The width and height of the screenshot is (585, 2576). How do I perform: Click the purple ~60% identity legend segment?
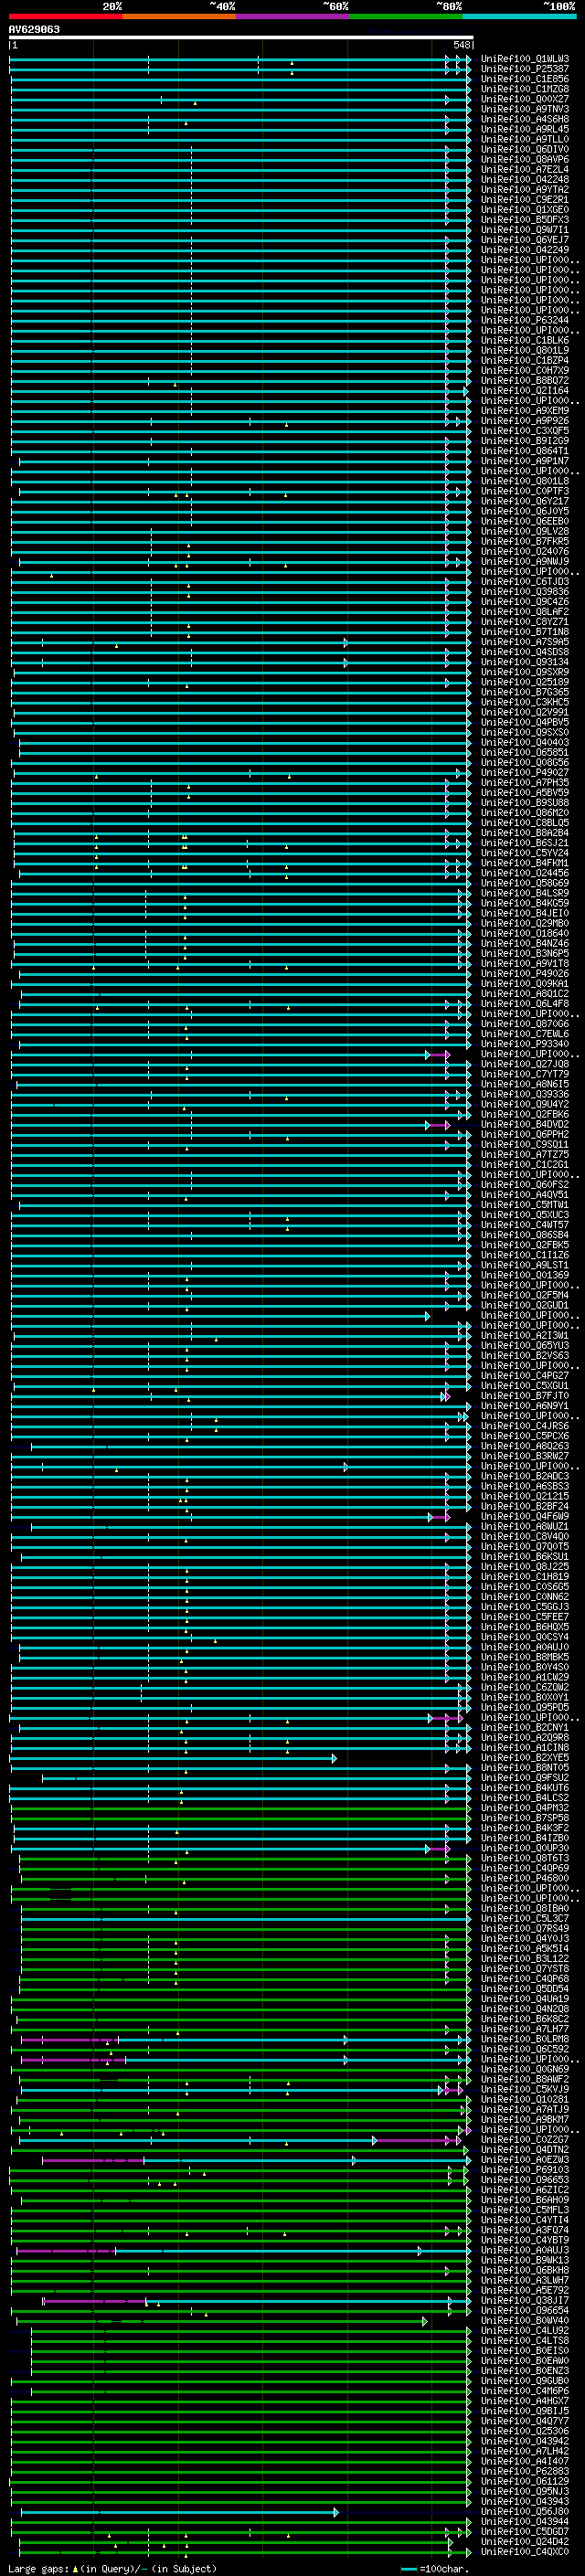tap(293, 16)
